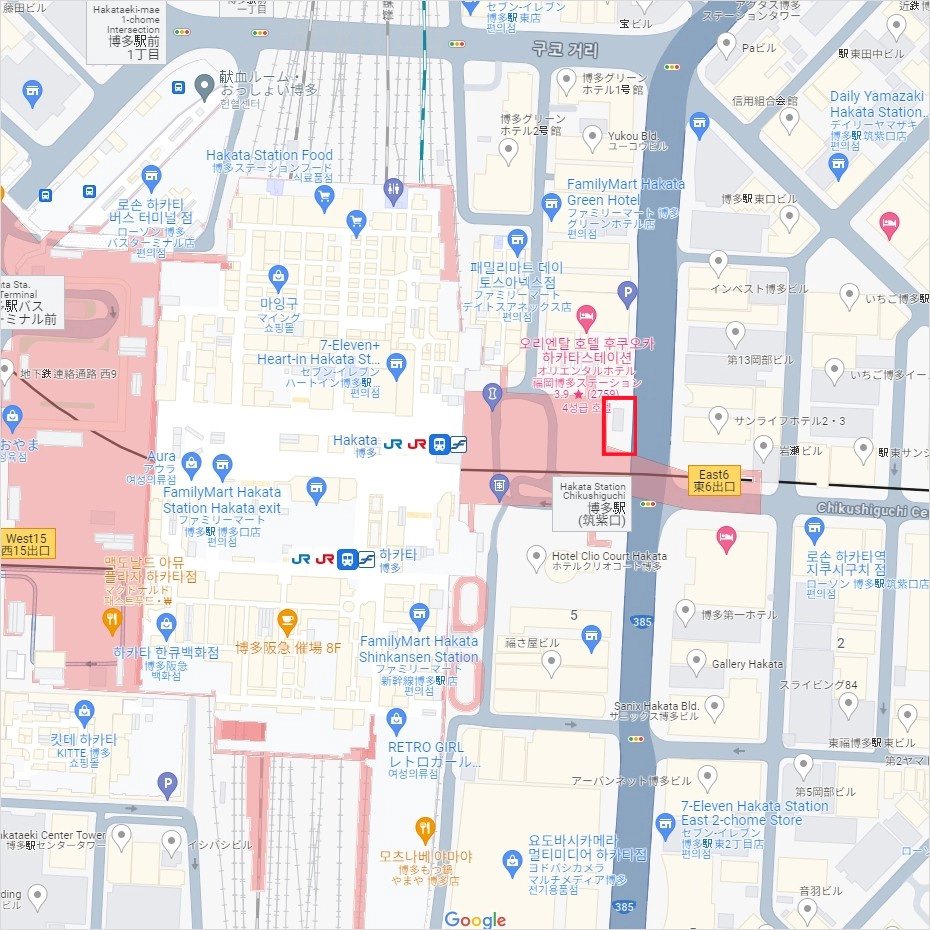Click the Paビル map pin

726,45
